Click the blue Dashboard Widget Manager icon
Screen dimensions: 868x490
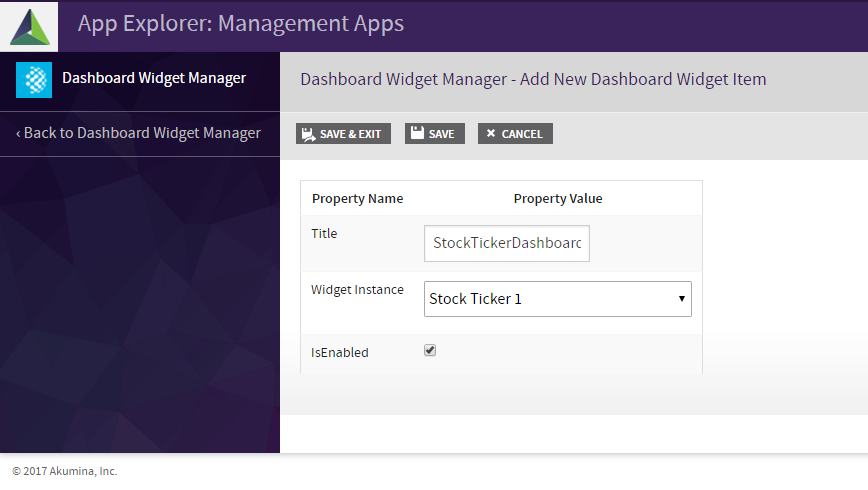[x=34, y=80]
